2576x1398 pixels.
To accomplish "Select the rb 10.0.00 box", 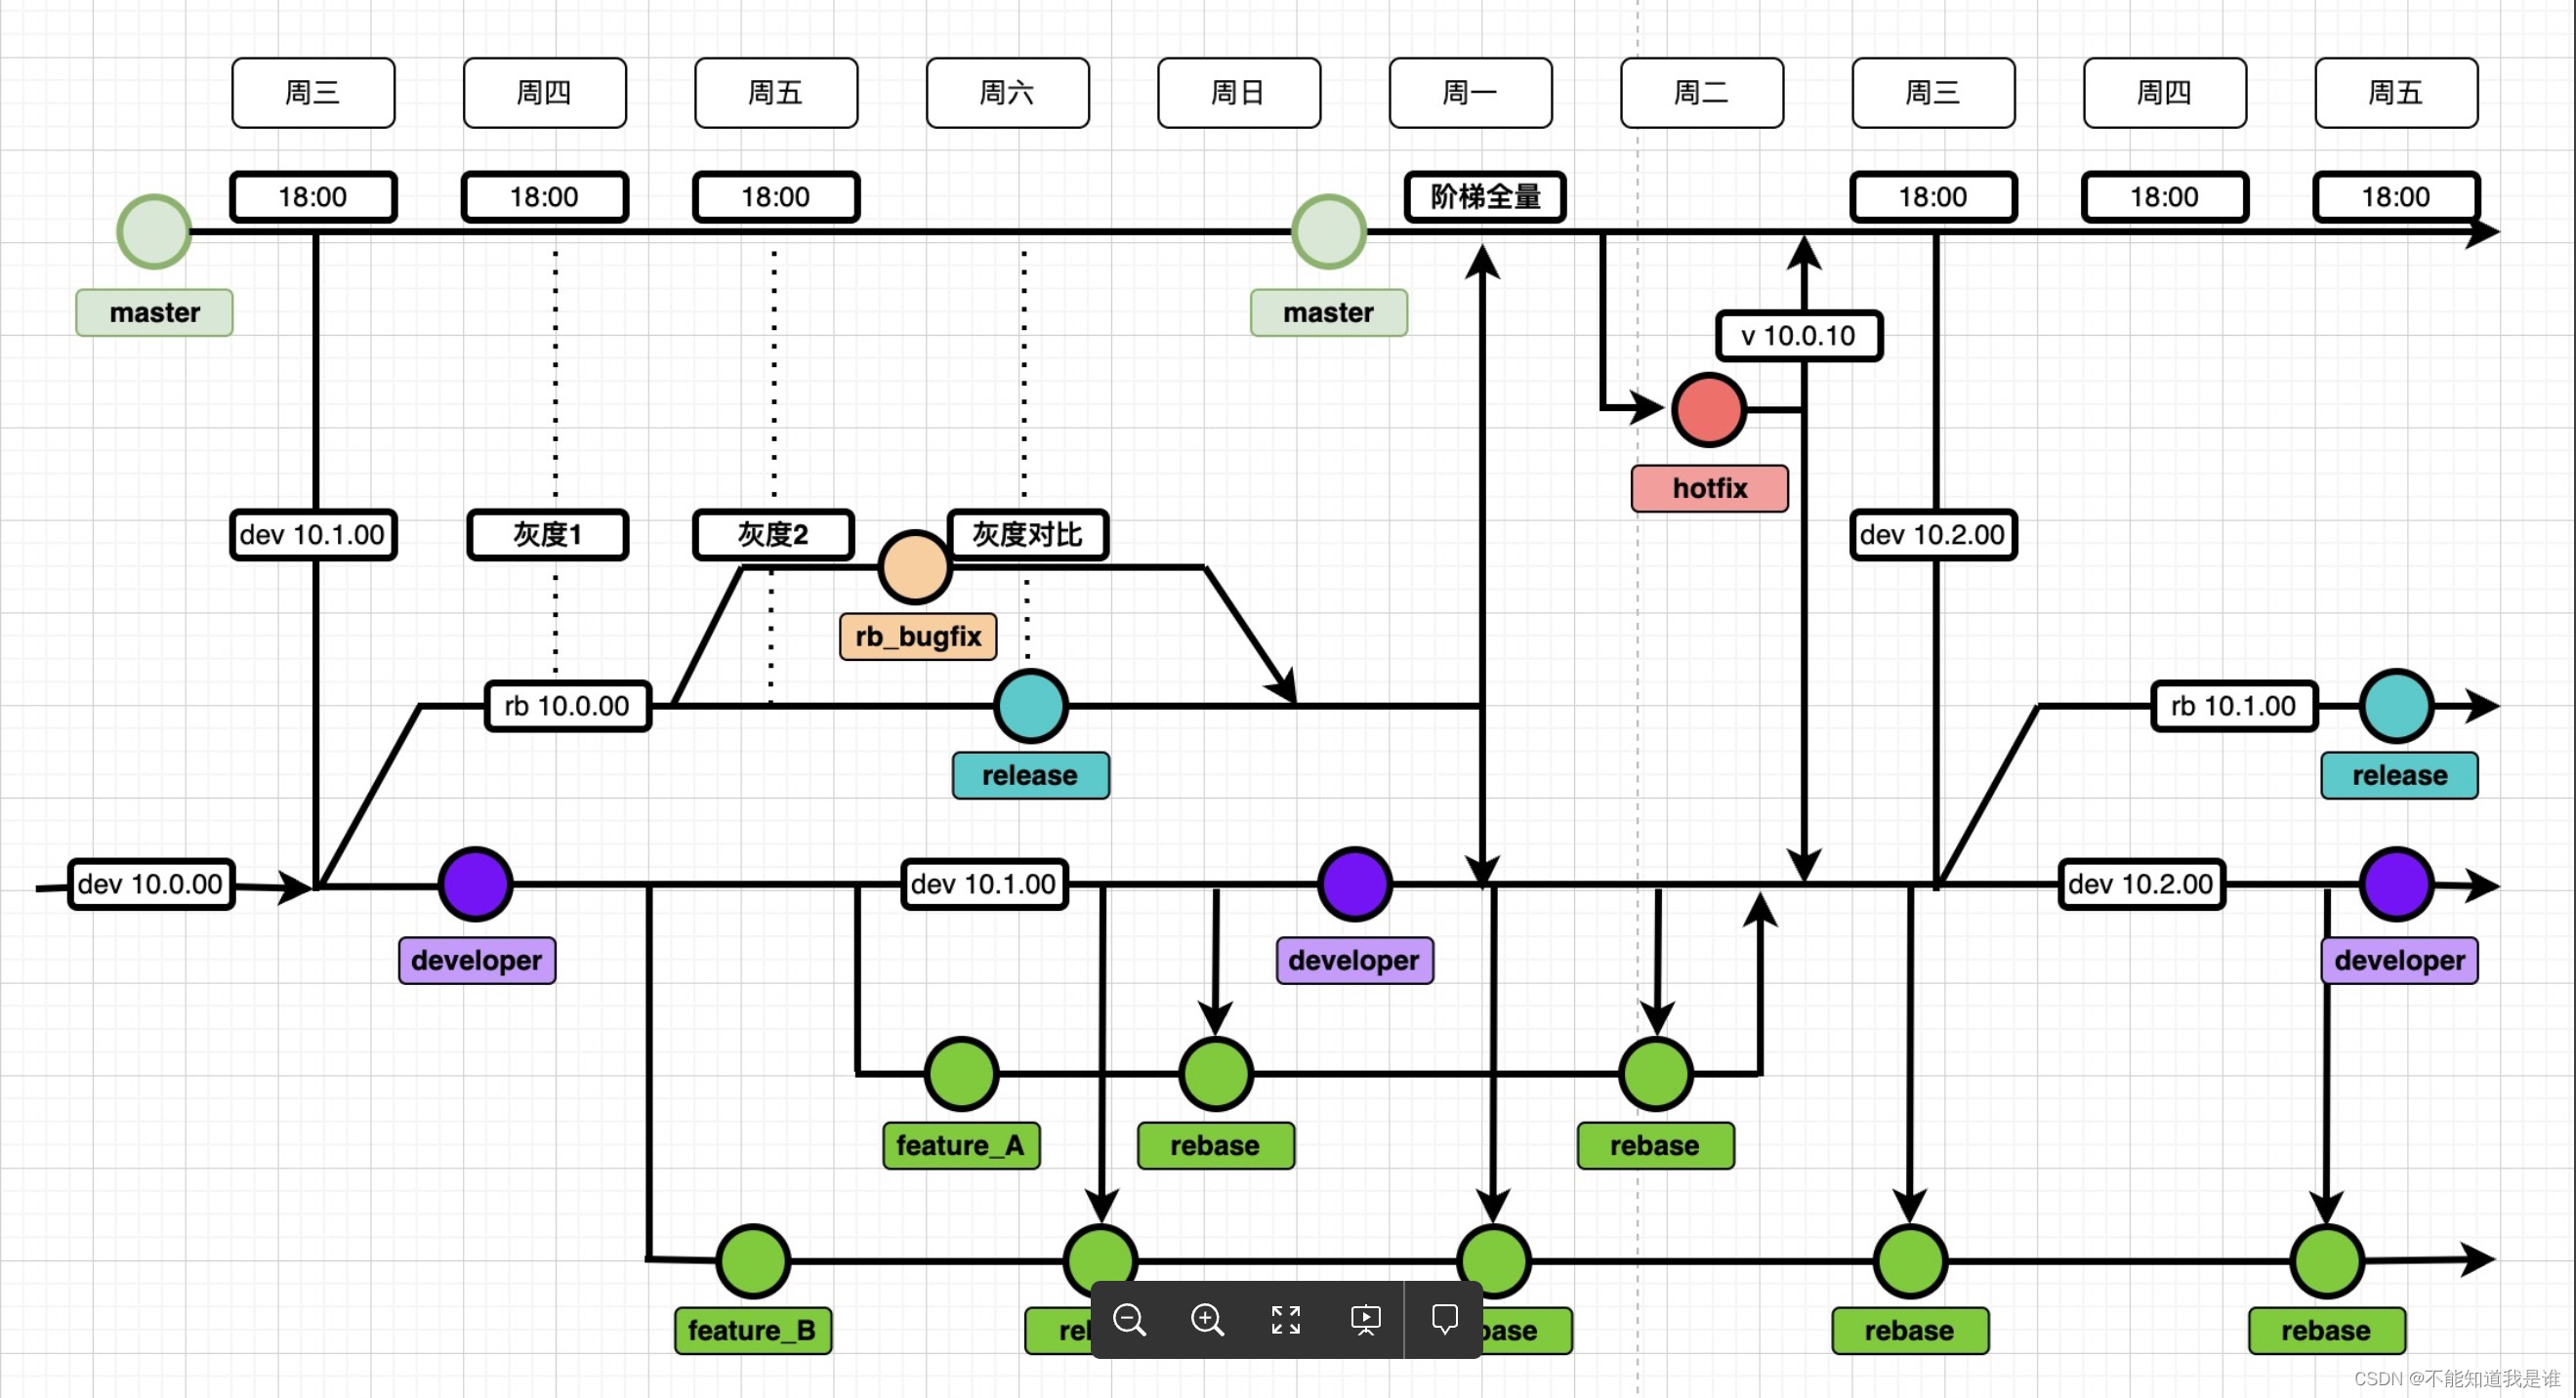I will [567, 706].
